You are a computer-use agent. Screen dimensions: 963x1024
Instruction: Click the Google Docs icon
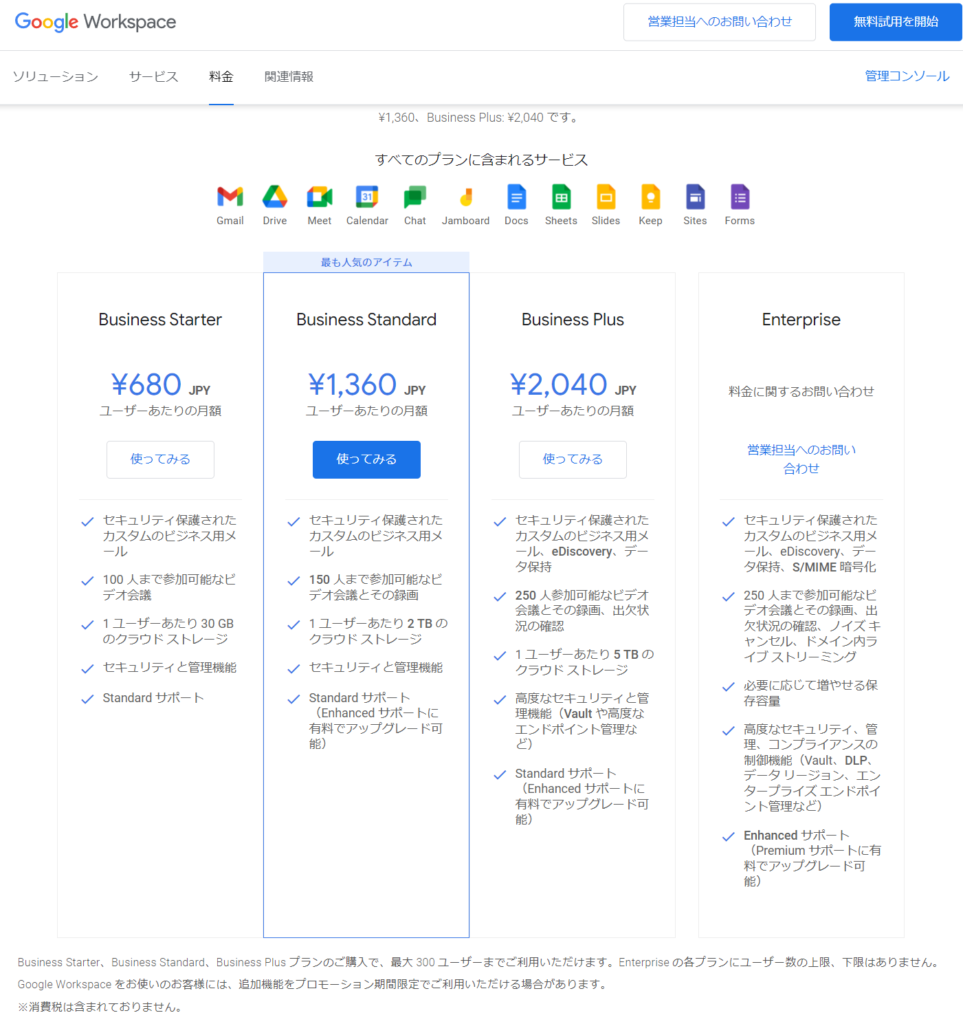[x=516, y=197]
